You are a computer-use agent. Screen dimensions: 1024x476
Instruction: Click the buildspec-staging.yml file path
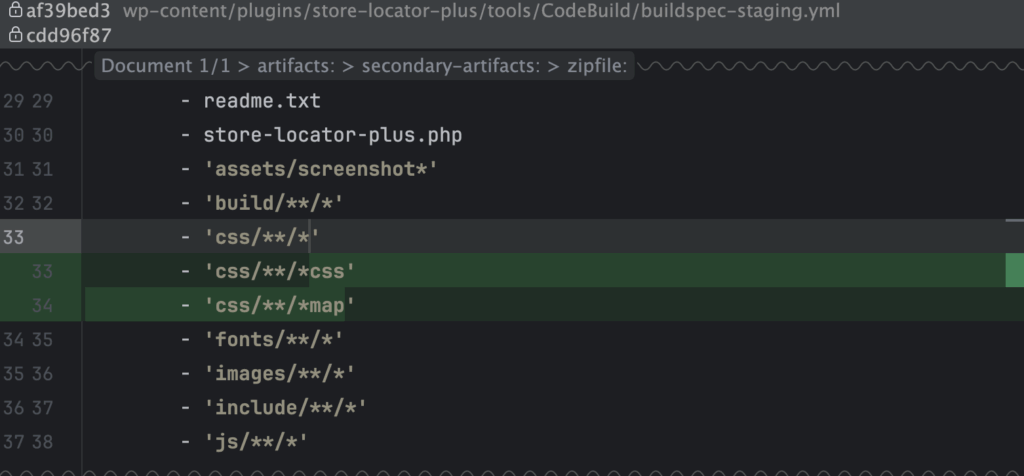click(x=481, y=12)
